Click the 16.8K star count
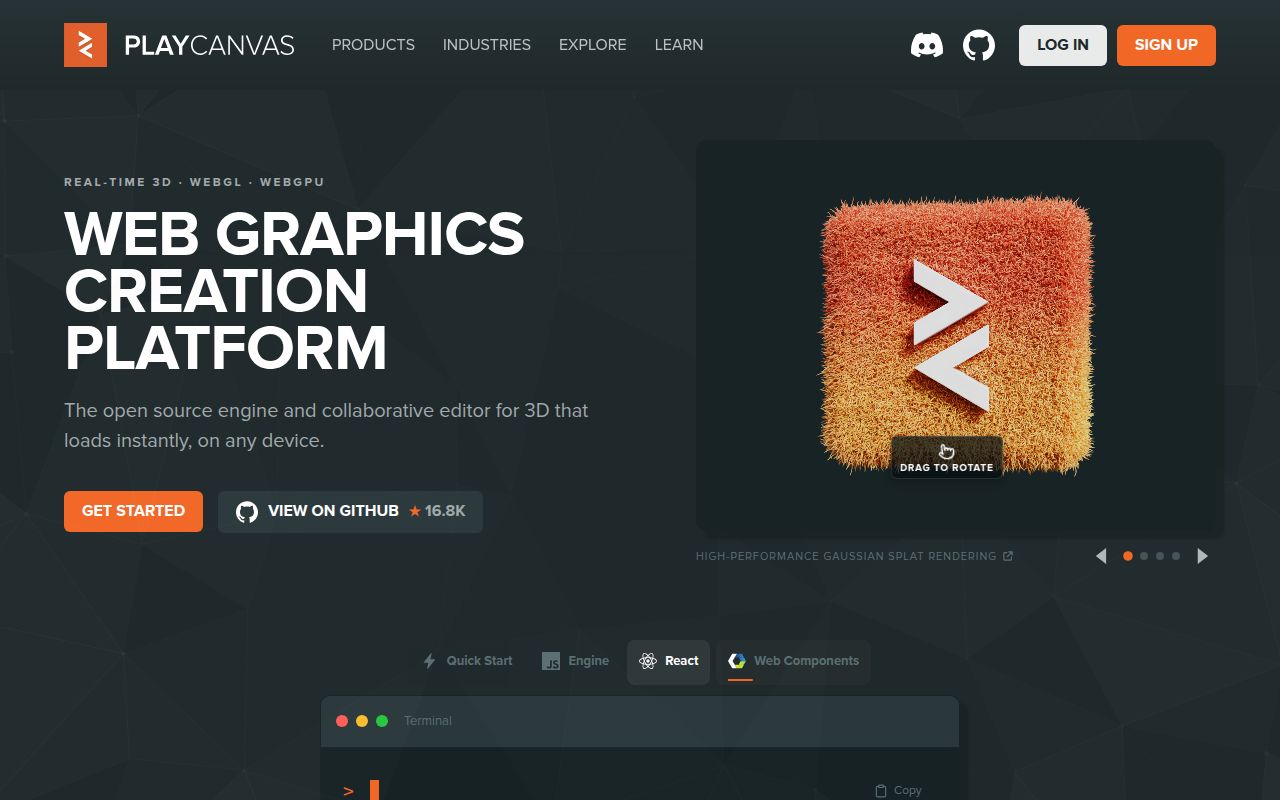The image size is (1280, 800). click(x=437, y=511)
